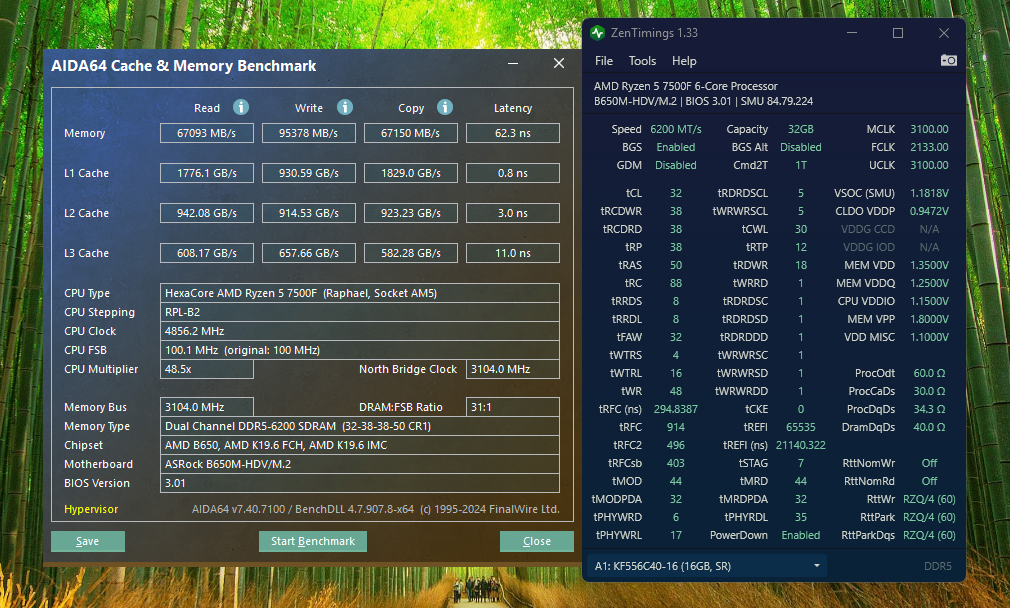1010x608 pixels.
Task: Open the Tools menu in ZenTimings
Action: (x=642, y=61)
